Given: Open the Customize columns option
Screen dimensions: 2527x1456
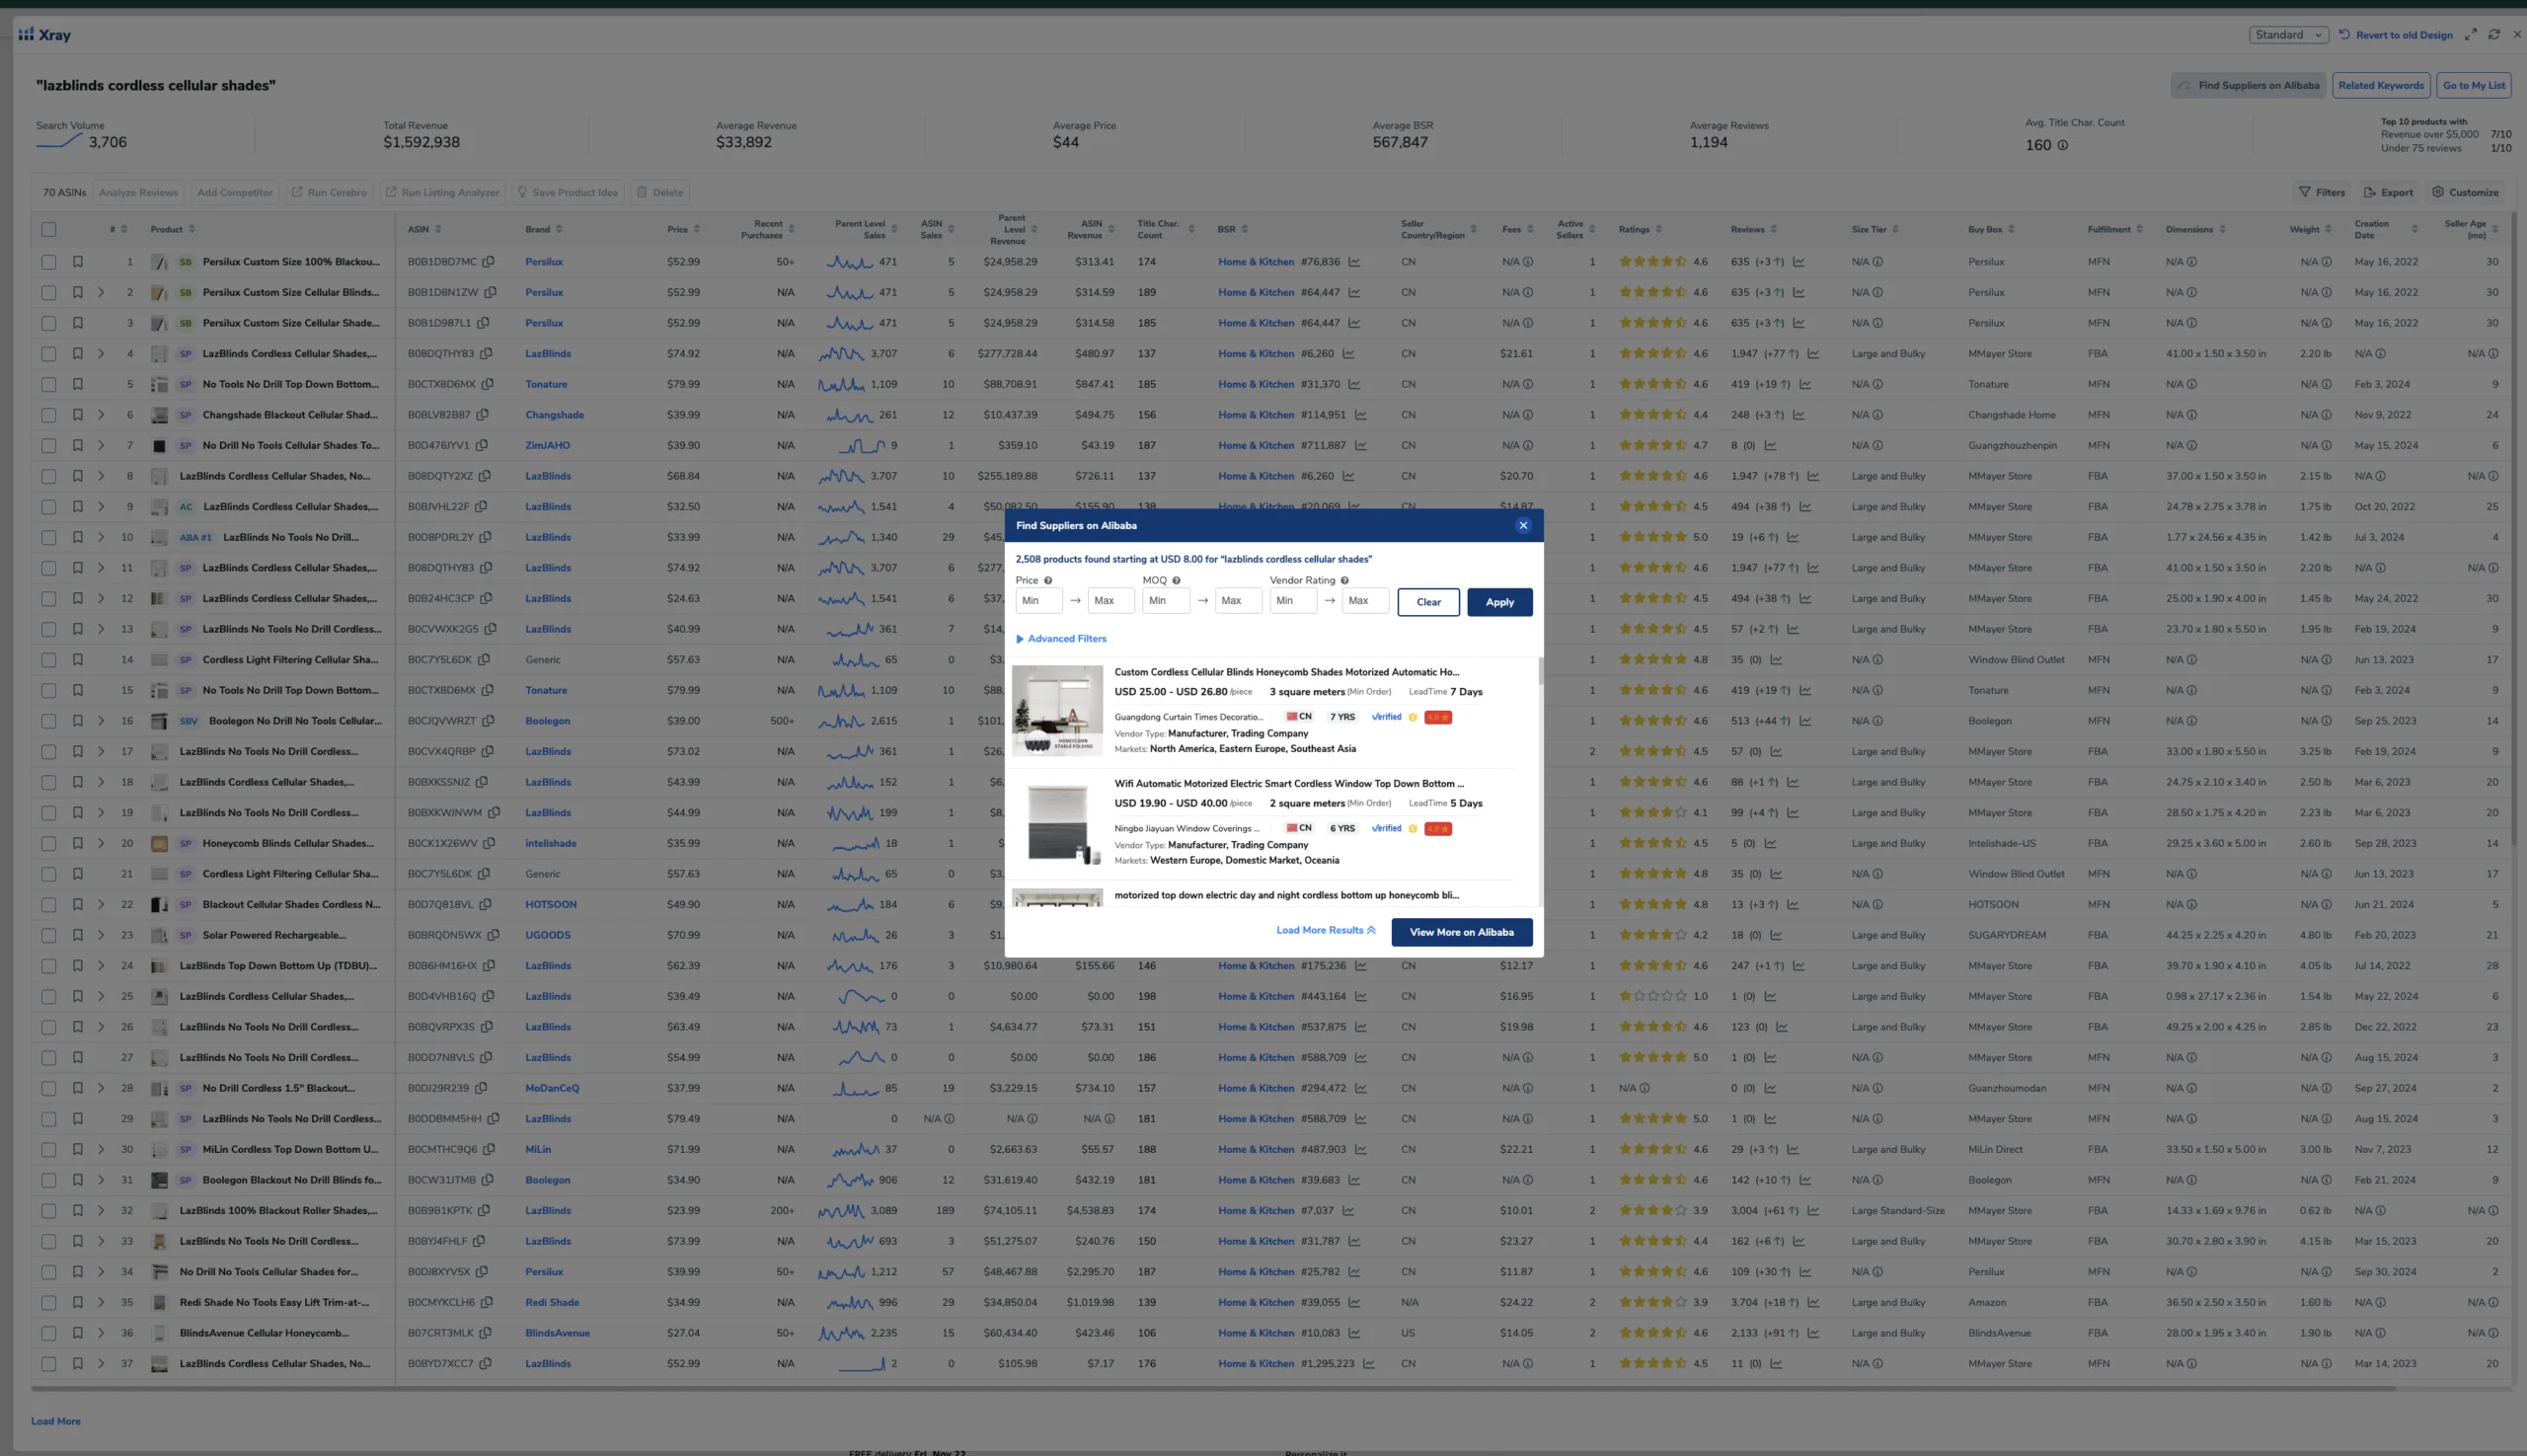Looking at the screenshot, I should tap(2465, 192).
